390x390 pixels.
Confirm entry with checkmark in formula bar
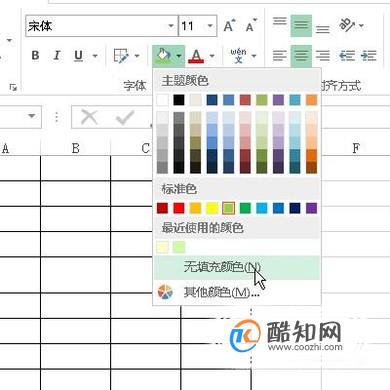click(125, 117)
